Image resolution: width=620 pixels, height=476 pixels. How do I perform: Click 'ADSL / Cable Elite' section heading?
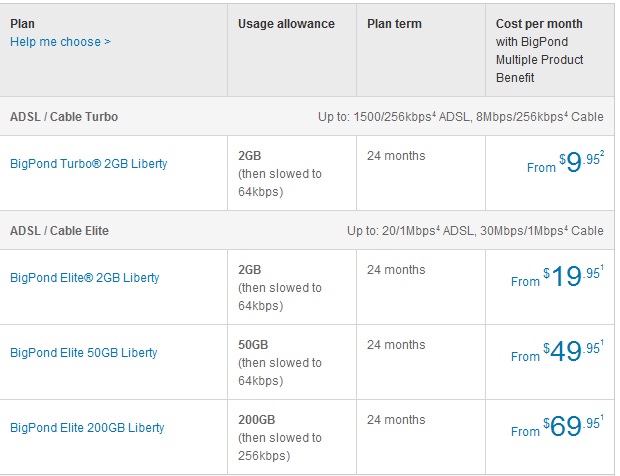[59, 230]
